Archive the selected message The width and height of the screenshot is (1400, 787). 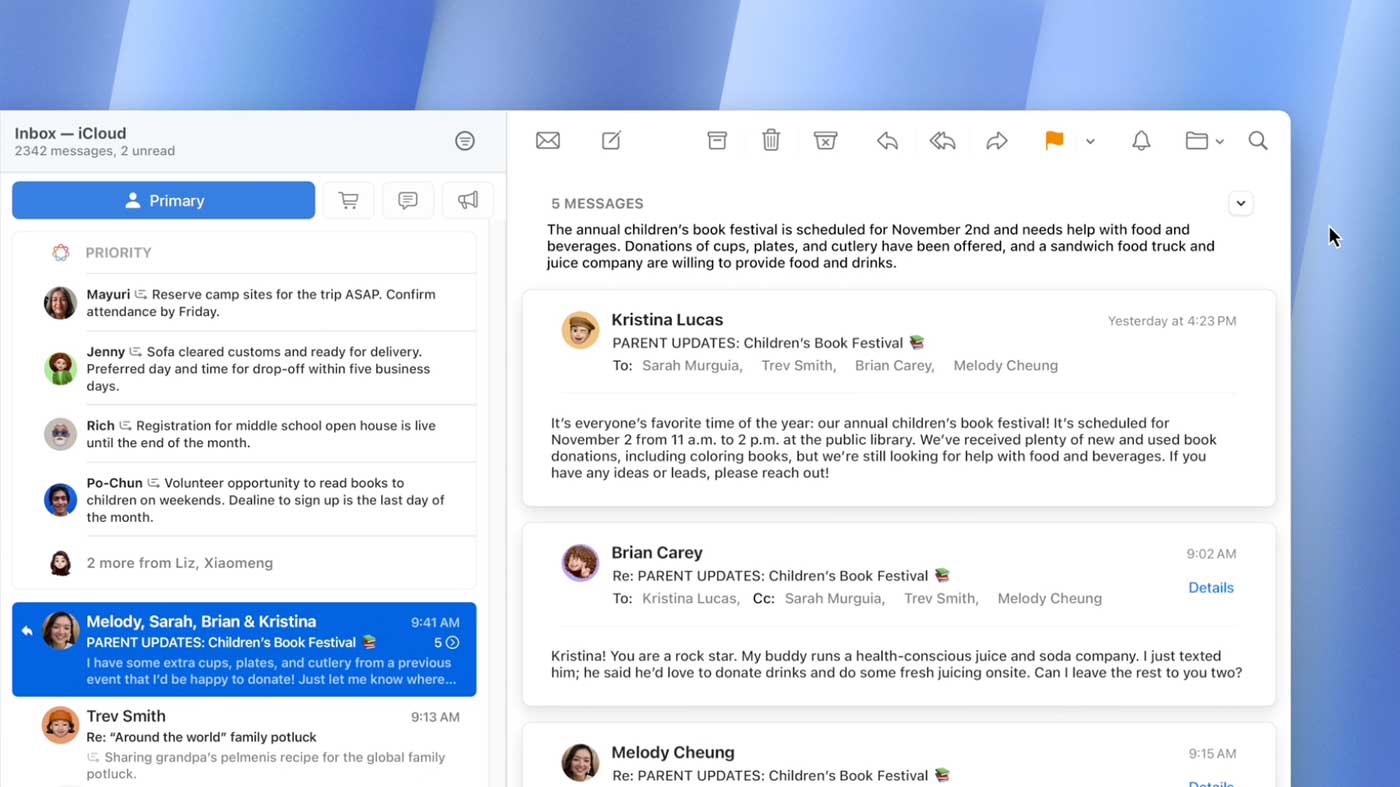tap(717, 141)
